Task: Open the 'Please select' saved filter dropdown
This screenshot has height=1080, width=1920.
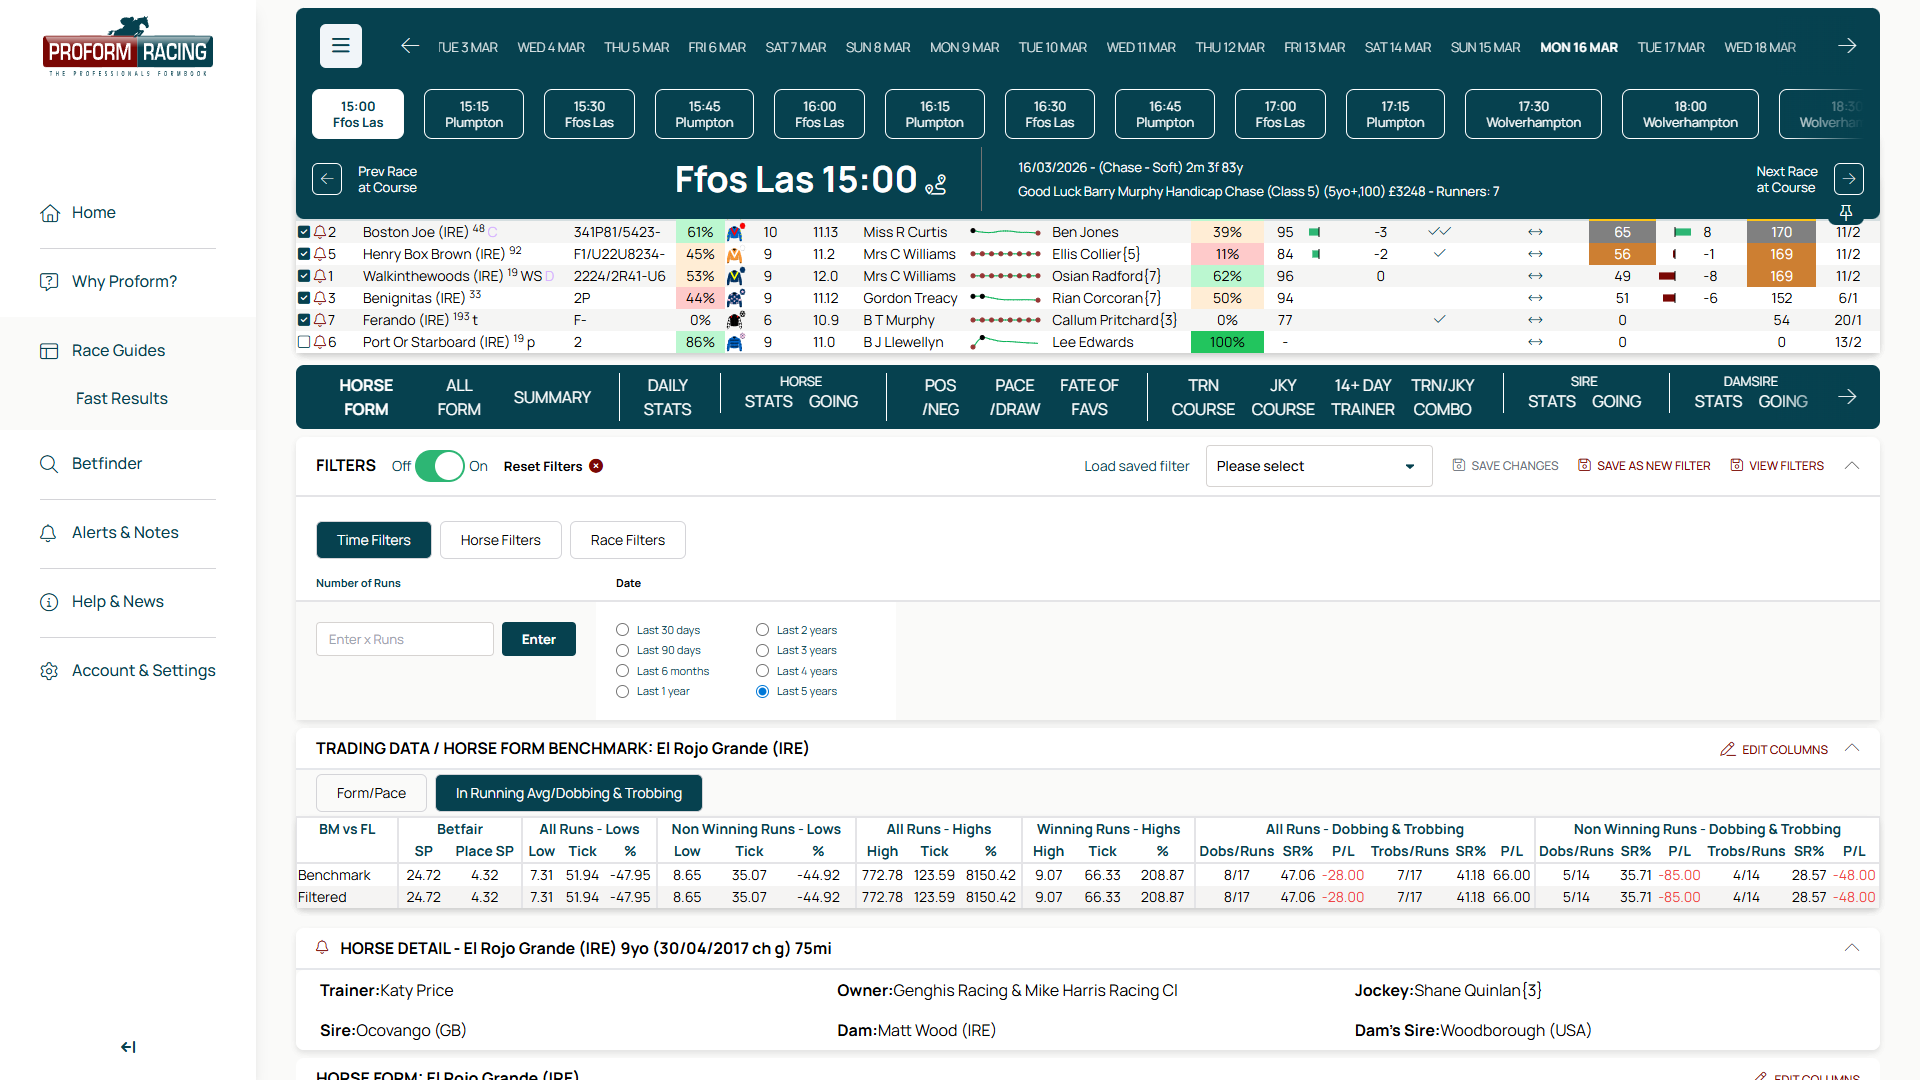Action: (1318, 466)
